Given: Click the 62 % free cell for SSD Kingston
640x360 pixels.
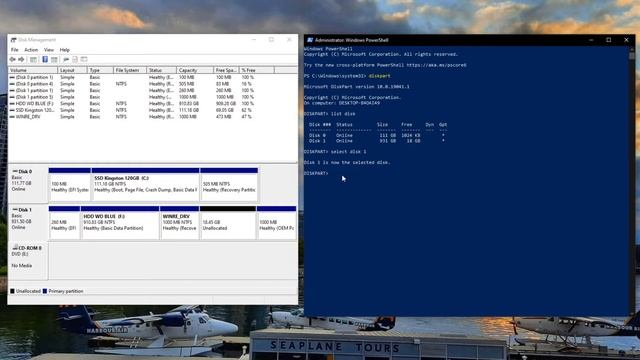Looking at the screenshot, I should (x=247, y=110).
